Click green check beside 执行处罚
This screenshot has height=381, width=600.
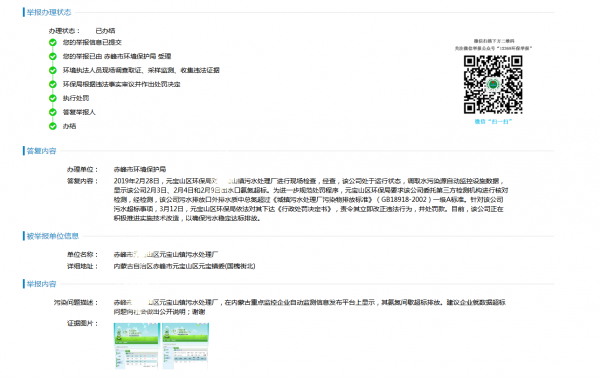[53, 98]
